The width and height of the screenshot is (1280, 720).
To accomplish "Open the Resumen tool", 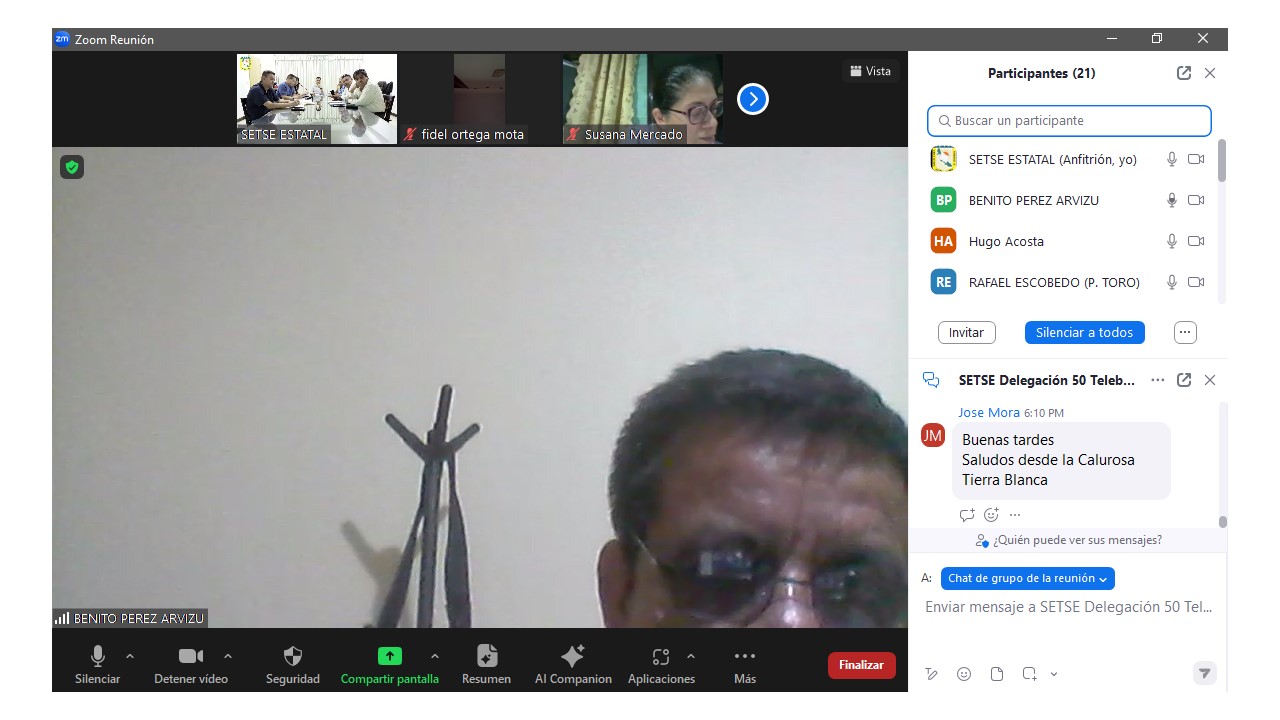I will coord(486,657).
